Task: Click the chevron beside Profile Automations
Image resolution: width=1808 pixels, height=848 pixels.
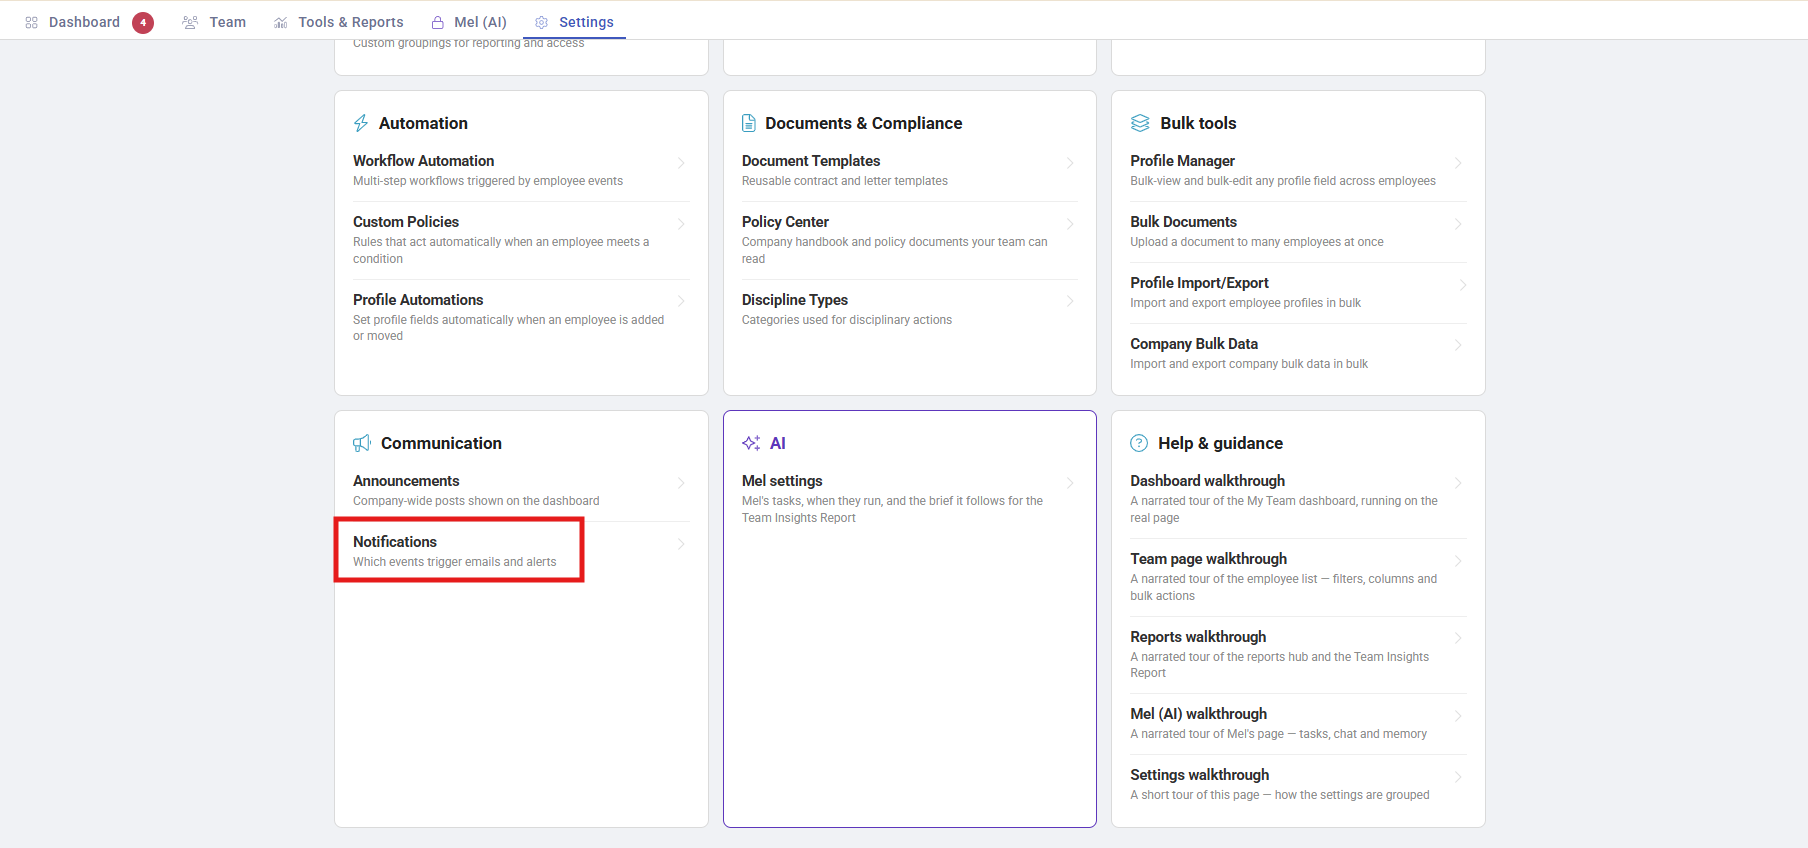Action: (x=681, y=301)
